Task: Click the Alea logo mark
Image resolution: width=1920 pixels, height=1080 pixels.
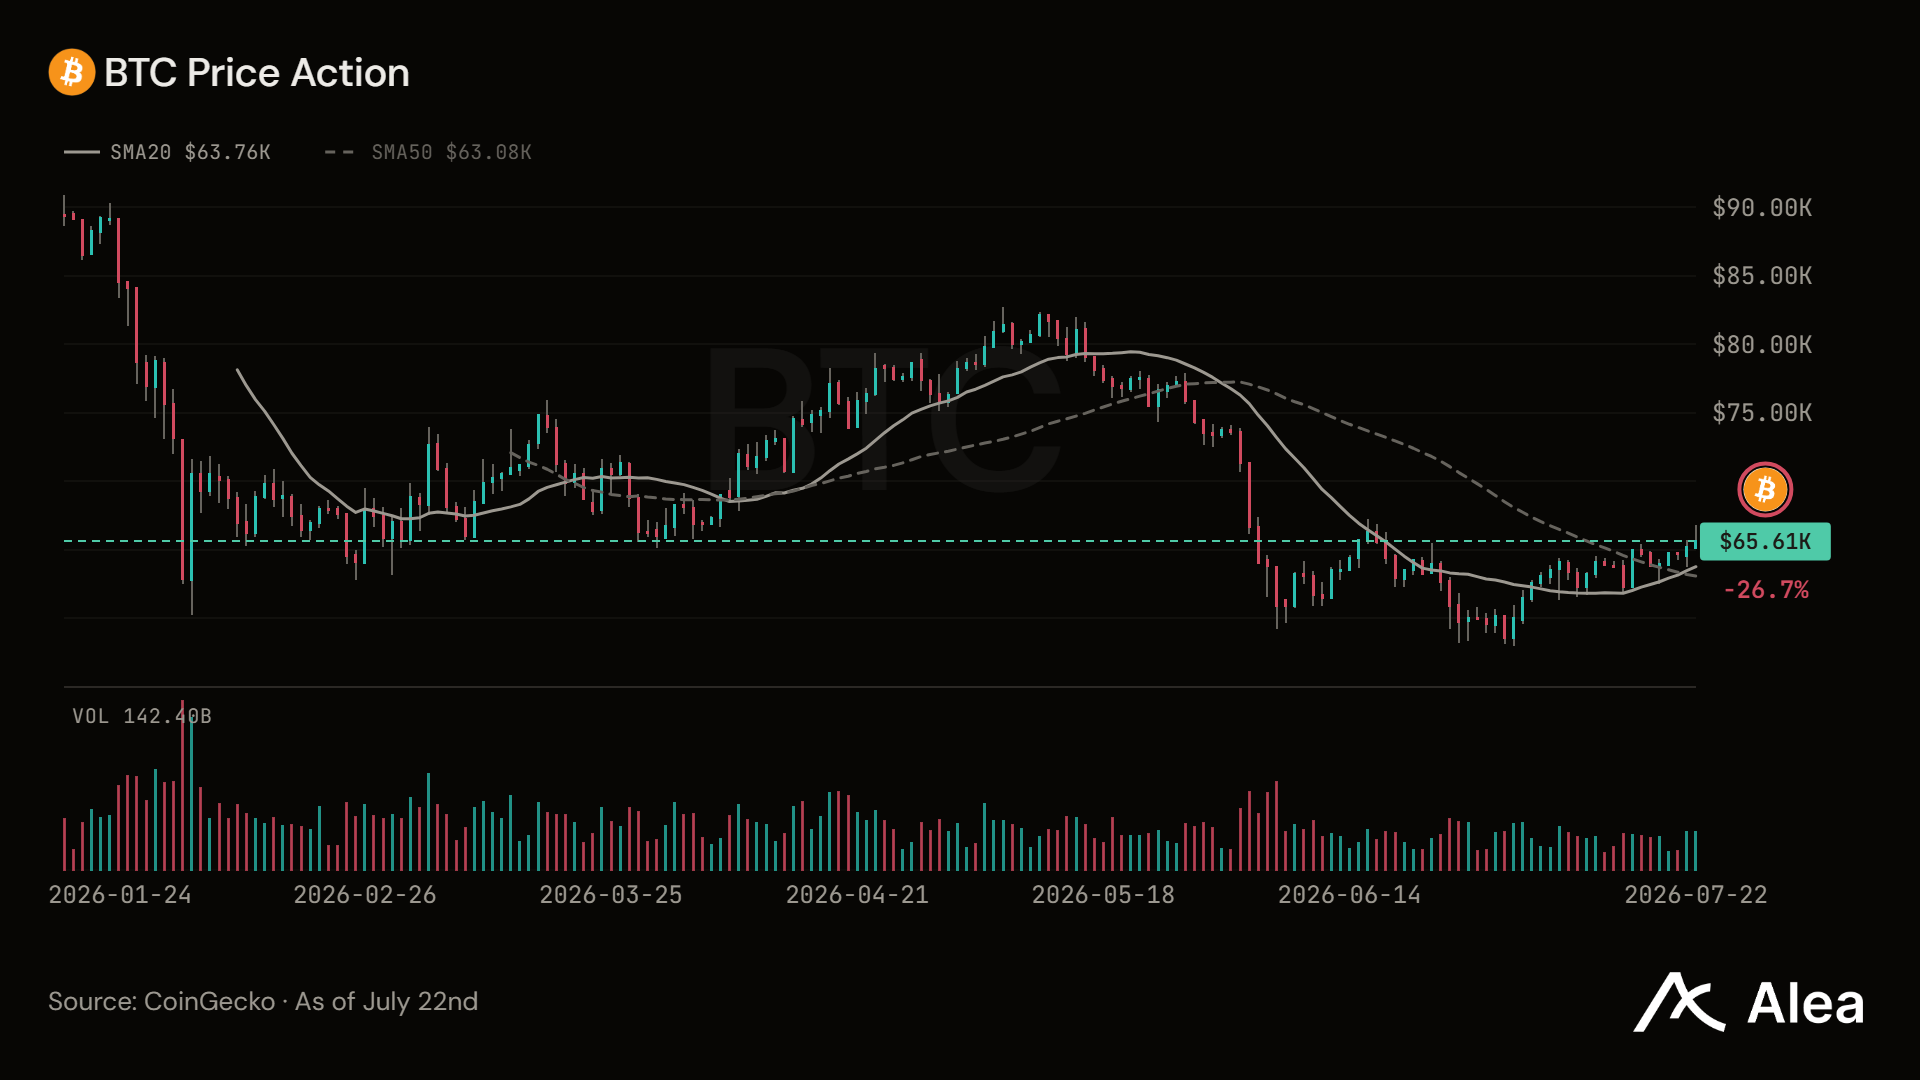Action: tap(1680, 1002)
